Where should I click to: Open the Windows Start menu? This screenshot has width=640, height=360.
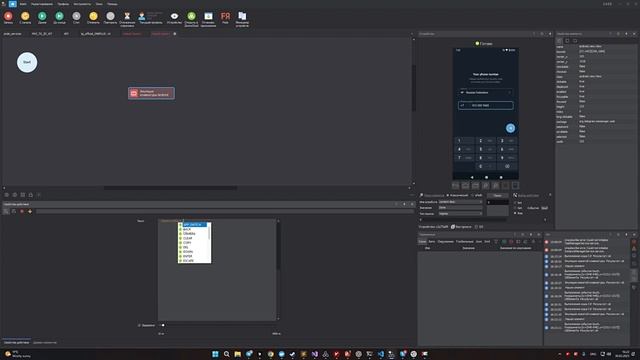click(215, 354)
